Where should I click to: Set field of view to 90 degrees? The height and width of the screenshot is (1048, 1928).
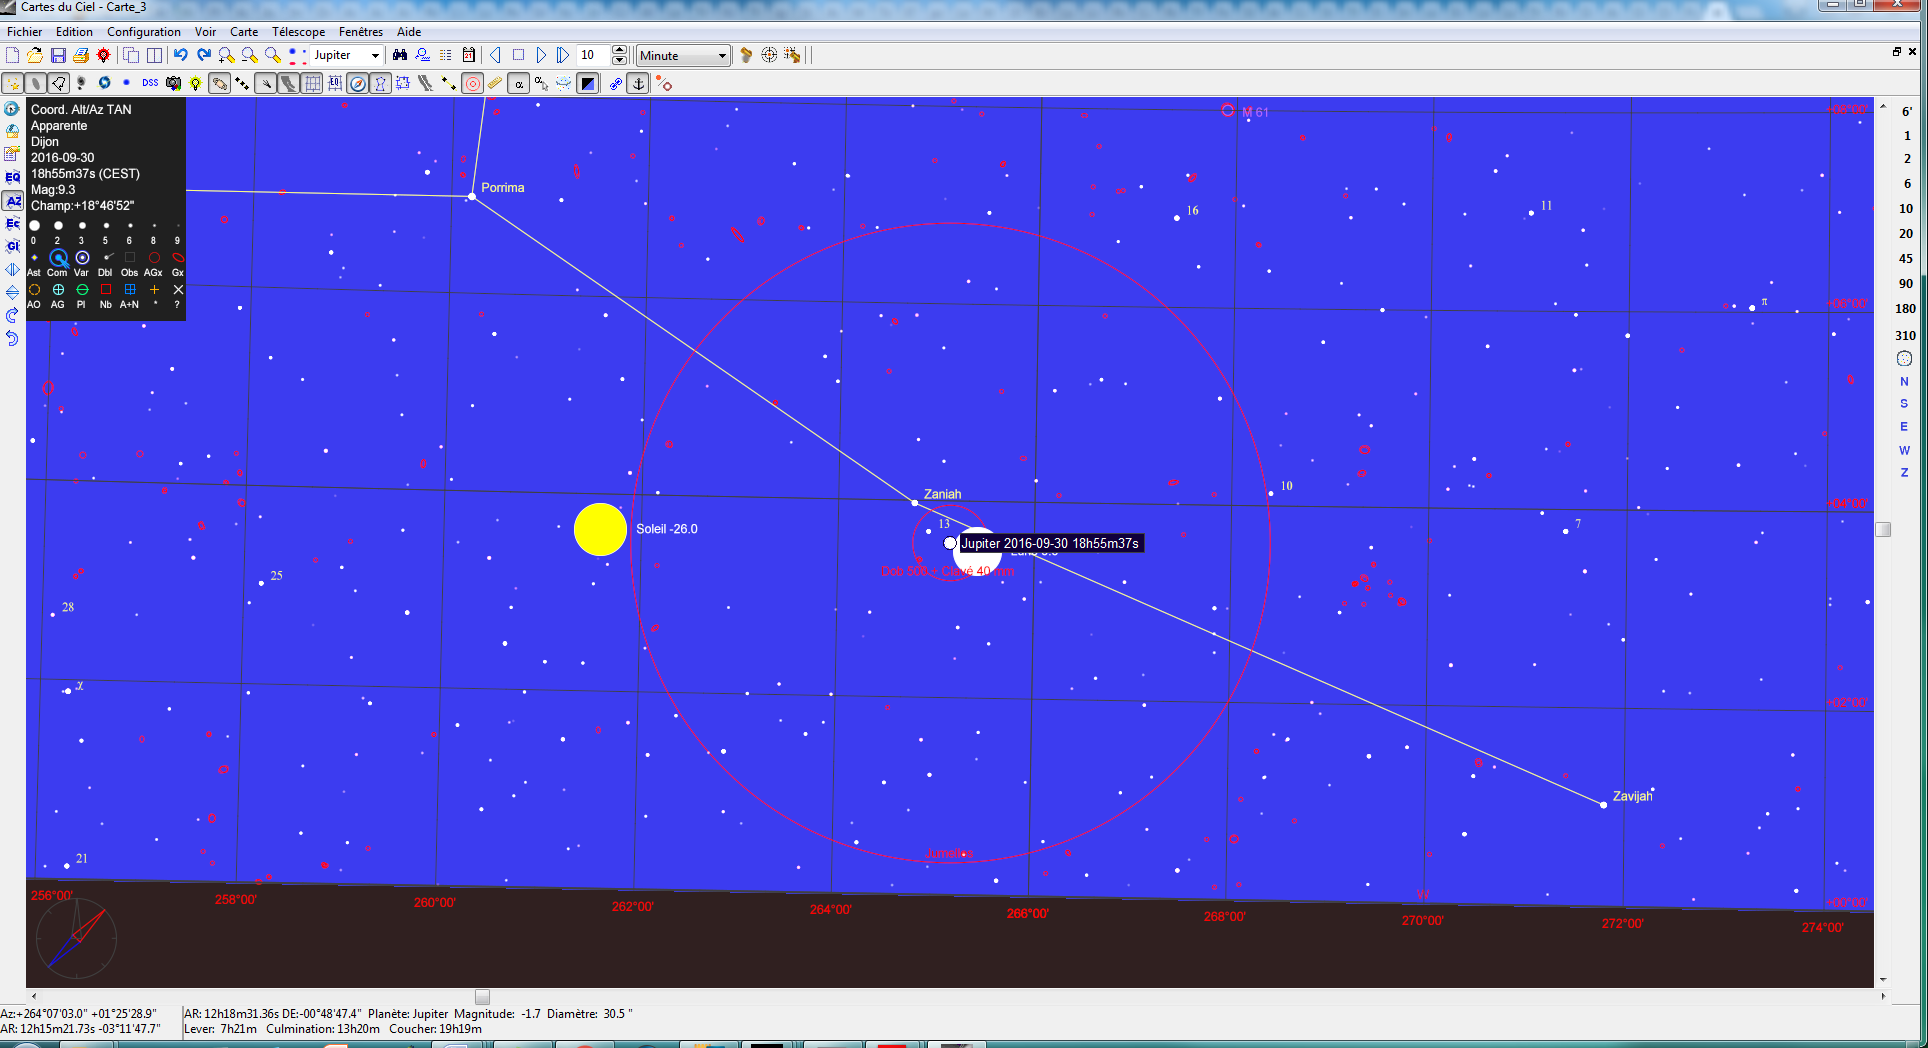pyautogui.click(x=1905, y=284)
